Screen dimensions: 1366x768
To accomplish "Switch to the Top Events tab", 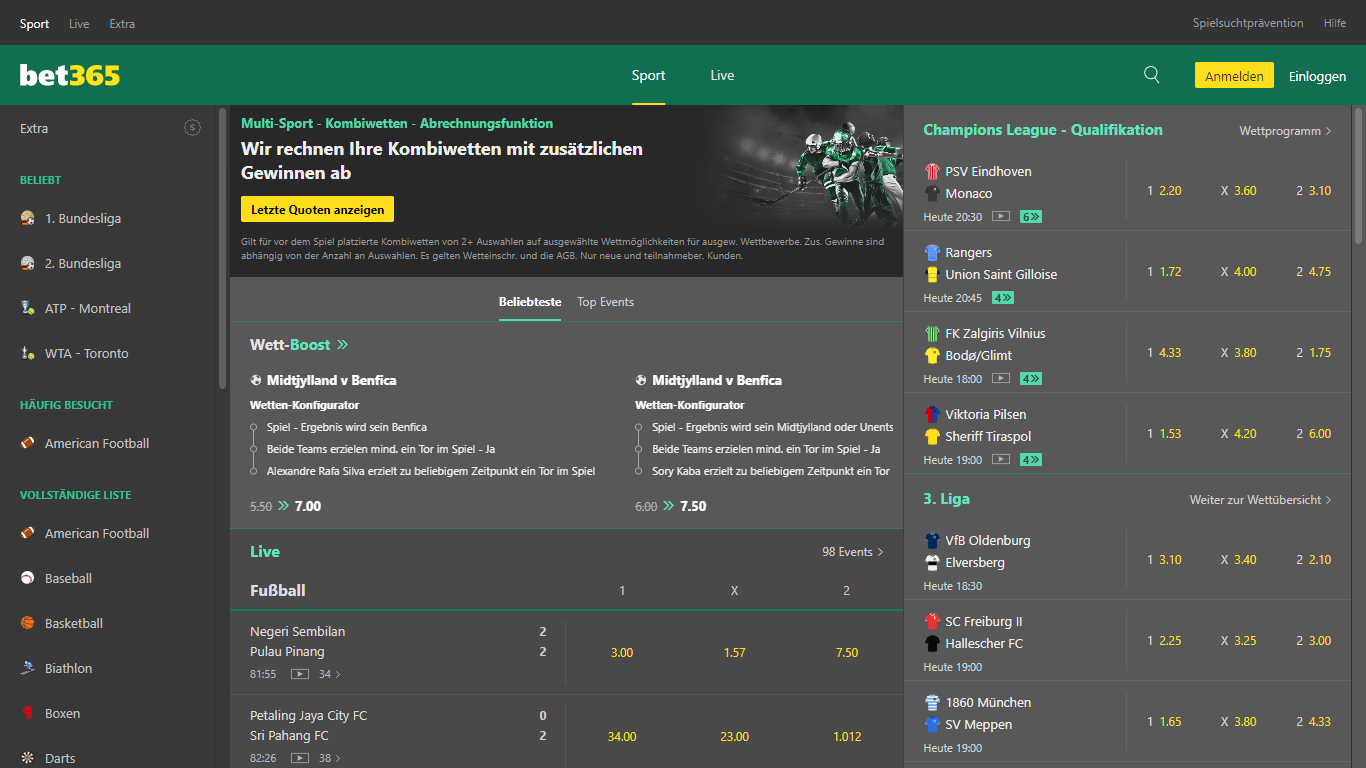I will coord(605,302).
